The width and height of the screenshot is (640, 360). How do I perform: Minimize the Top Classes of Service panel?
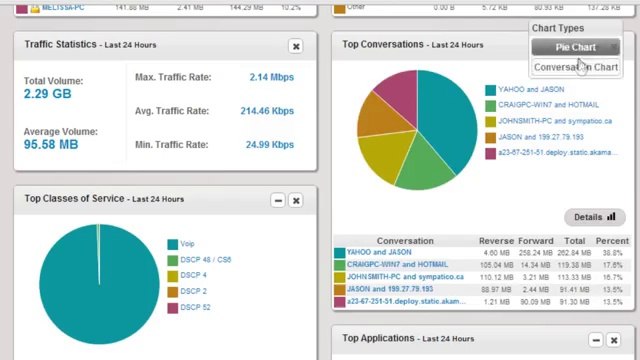[x=278, y=200]
